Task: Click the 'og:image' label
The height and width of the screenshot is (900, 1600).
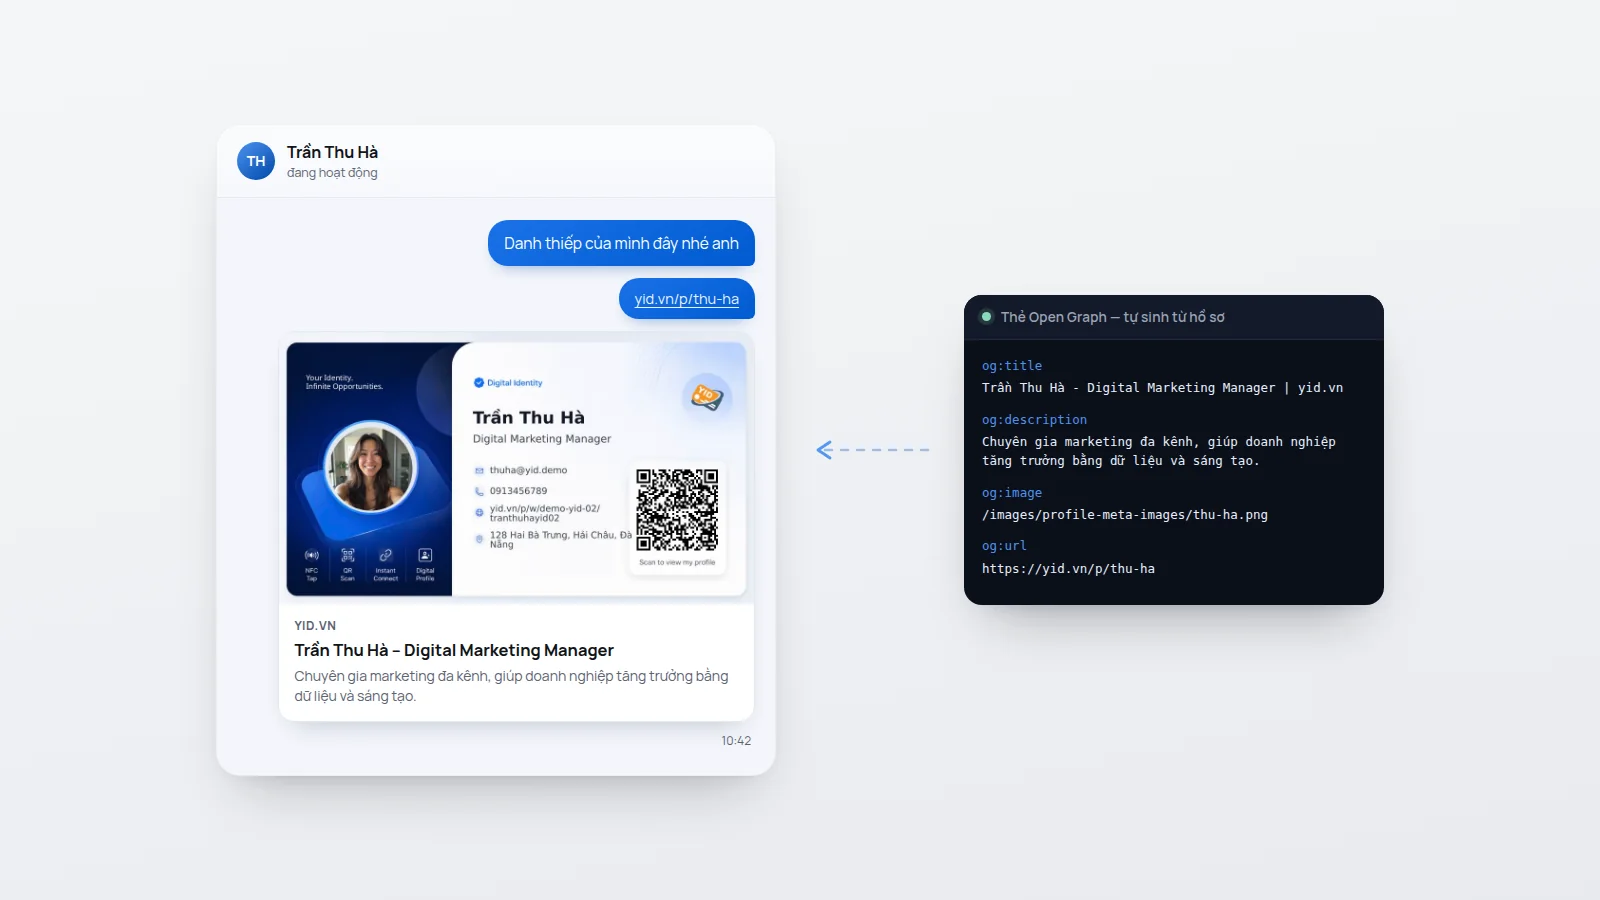Action: click(x=1012, y=493)
